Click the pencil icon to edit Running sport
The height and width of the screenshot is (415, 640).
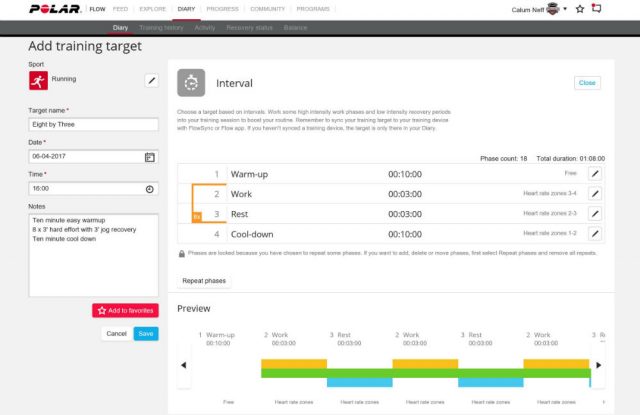pyautogui.click(x=151, y=80)
